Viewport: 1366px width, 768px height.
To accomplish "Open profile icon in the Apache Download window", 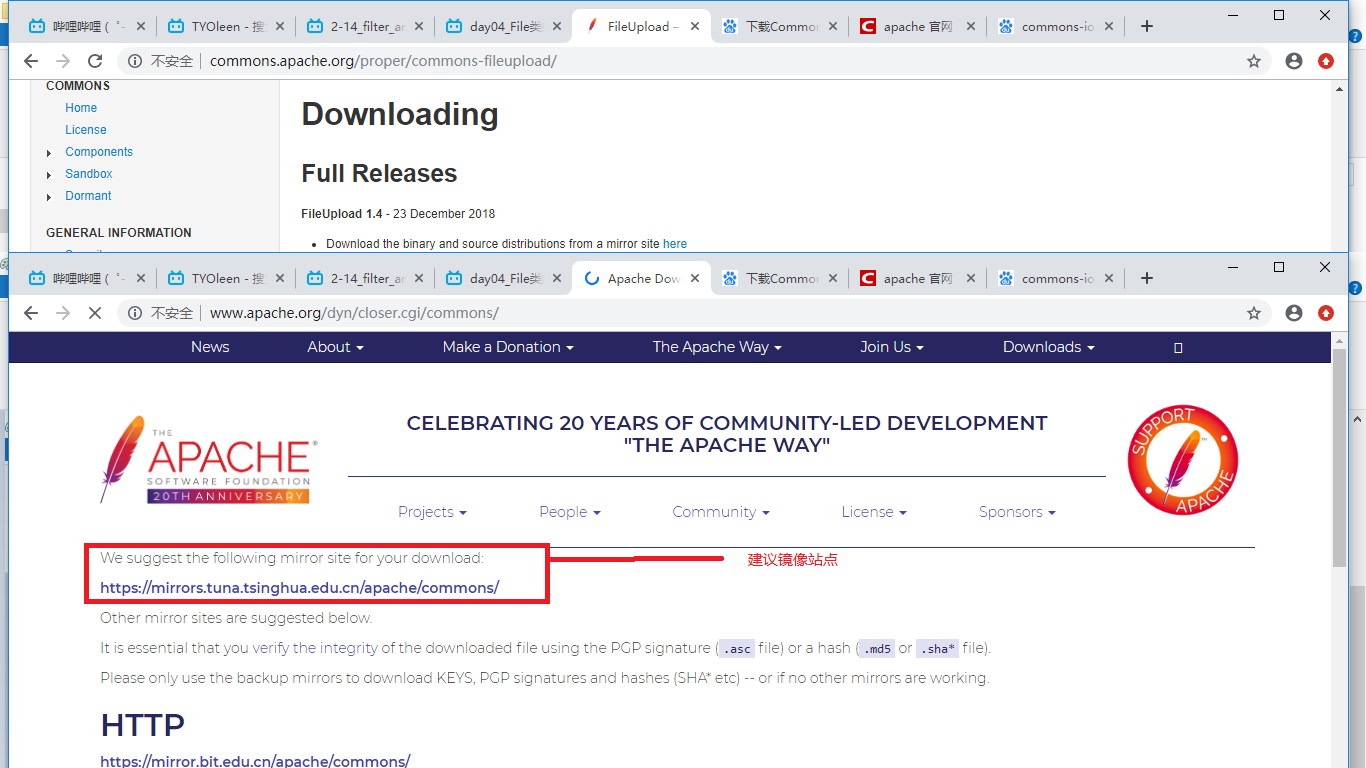I will 1294,313.
